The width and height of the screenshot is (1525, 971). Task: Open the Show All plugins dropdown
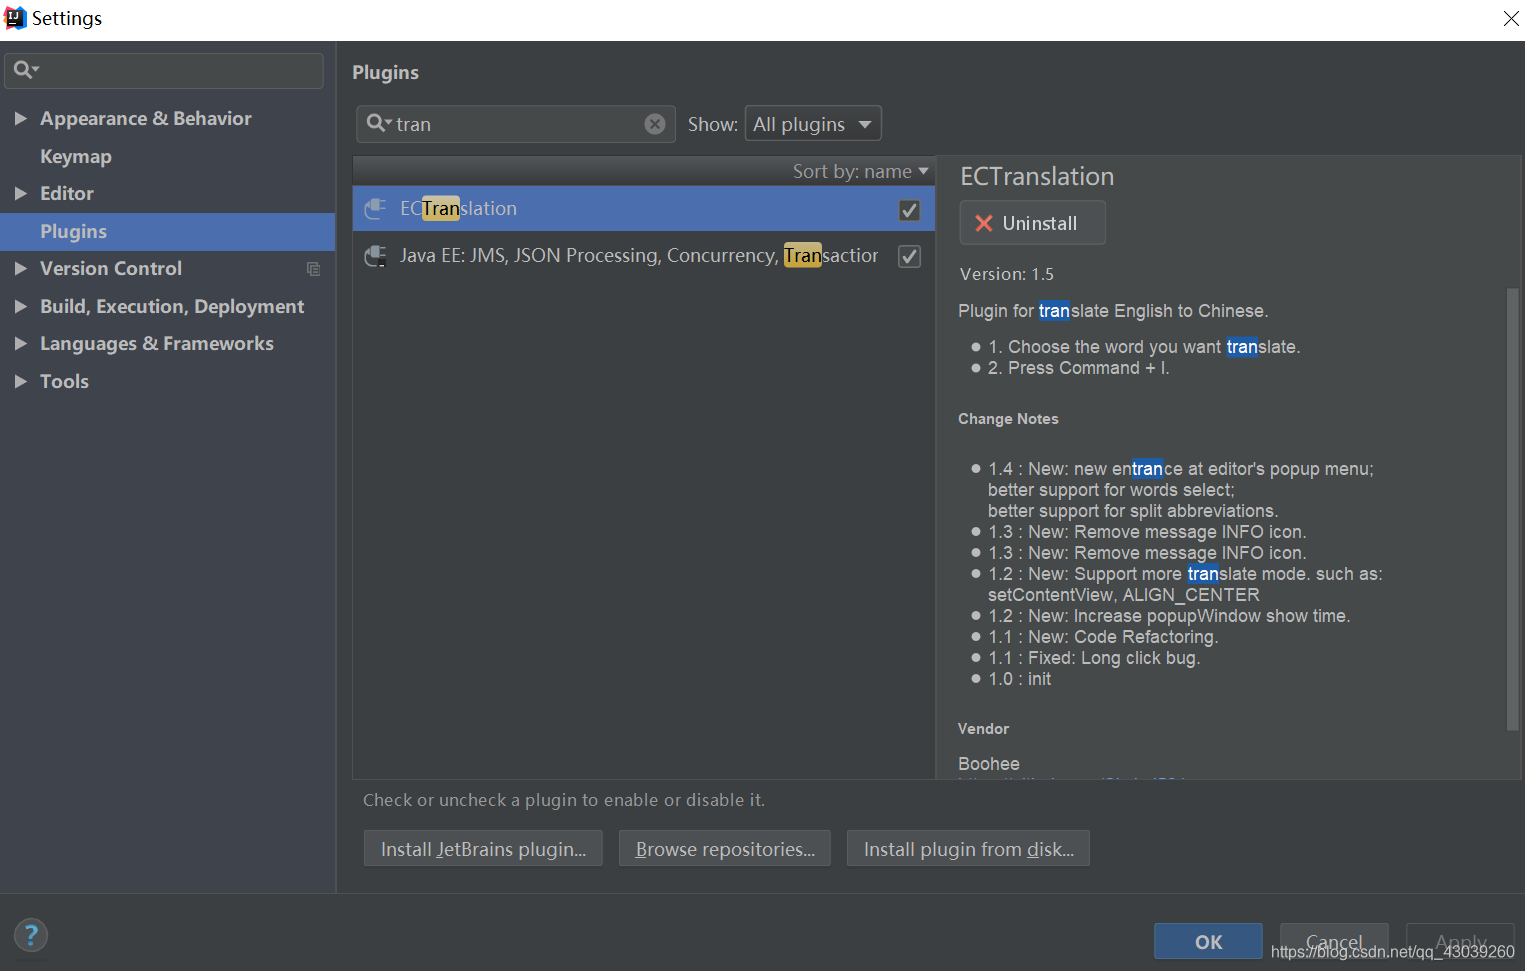[x=813, y=124]
